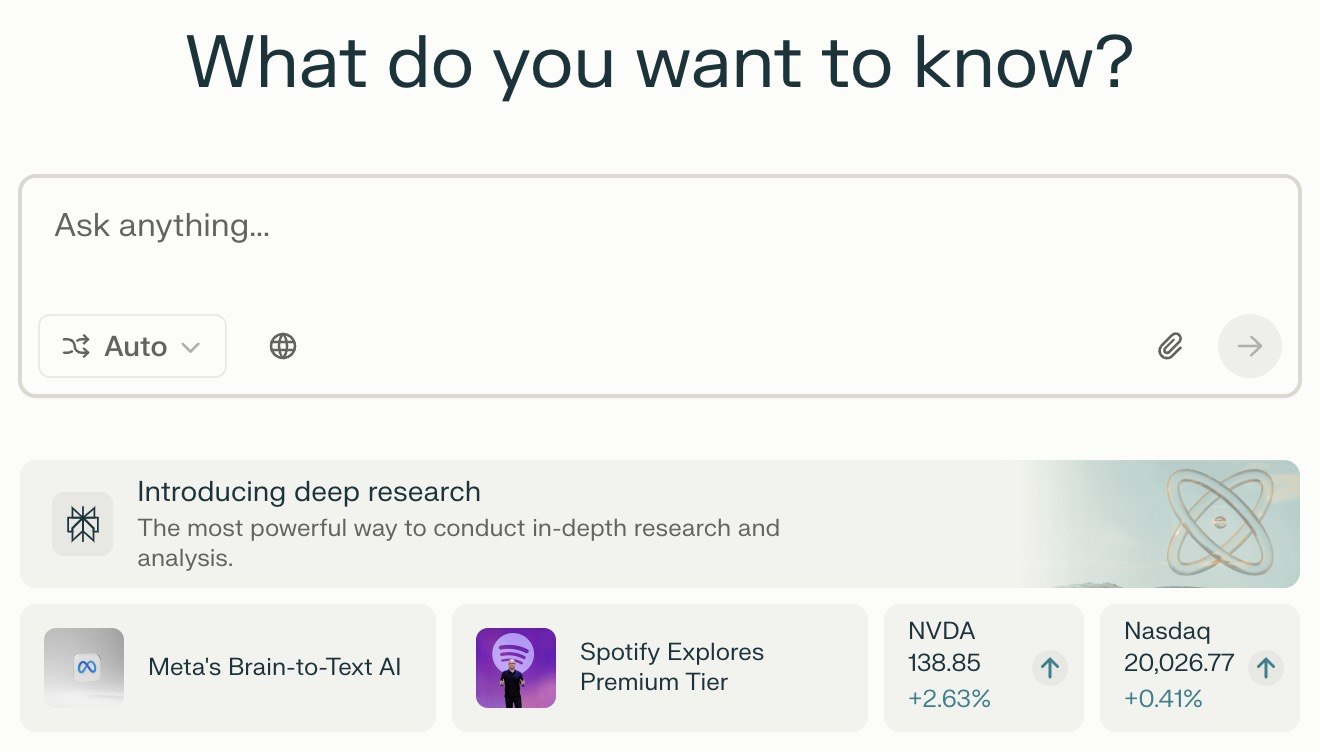The width and height of the screenshot is (1320, 752).
Task: Expand the Auto mode dropdown
Action: tap(132, 346)
